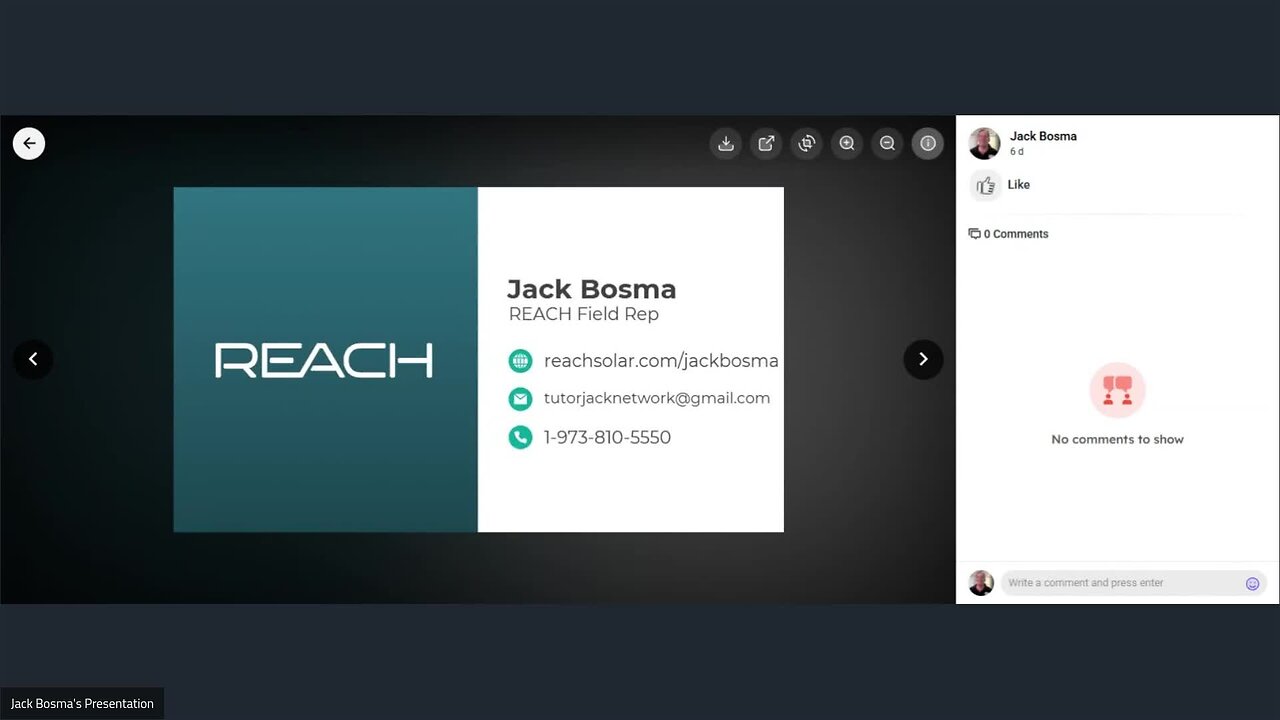
Task: Click the reachsolar.com/jackbosma text
Action: point(661,361)
